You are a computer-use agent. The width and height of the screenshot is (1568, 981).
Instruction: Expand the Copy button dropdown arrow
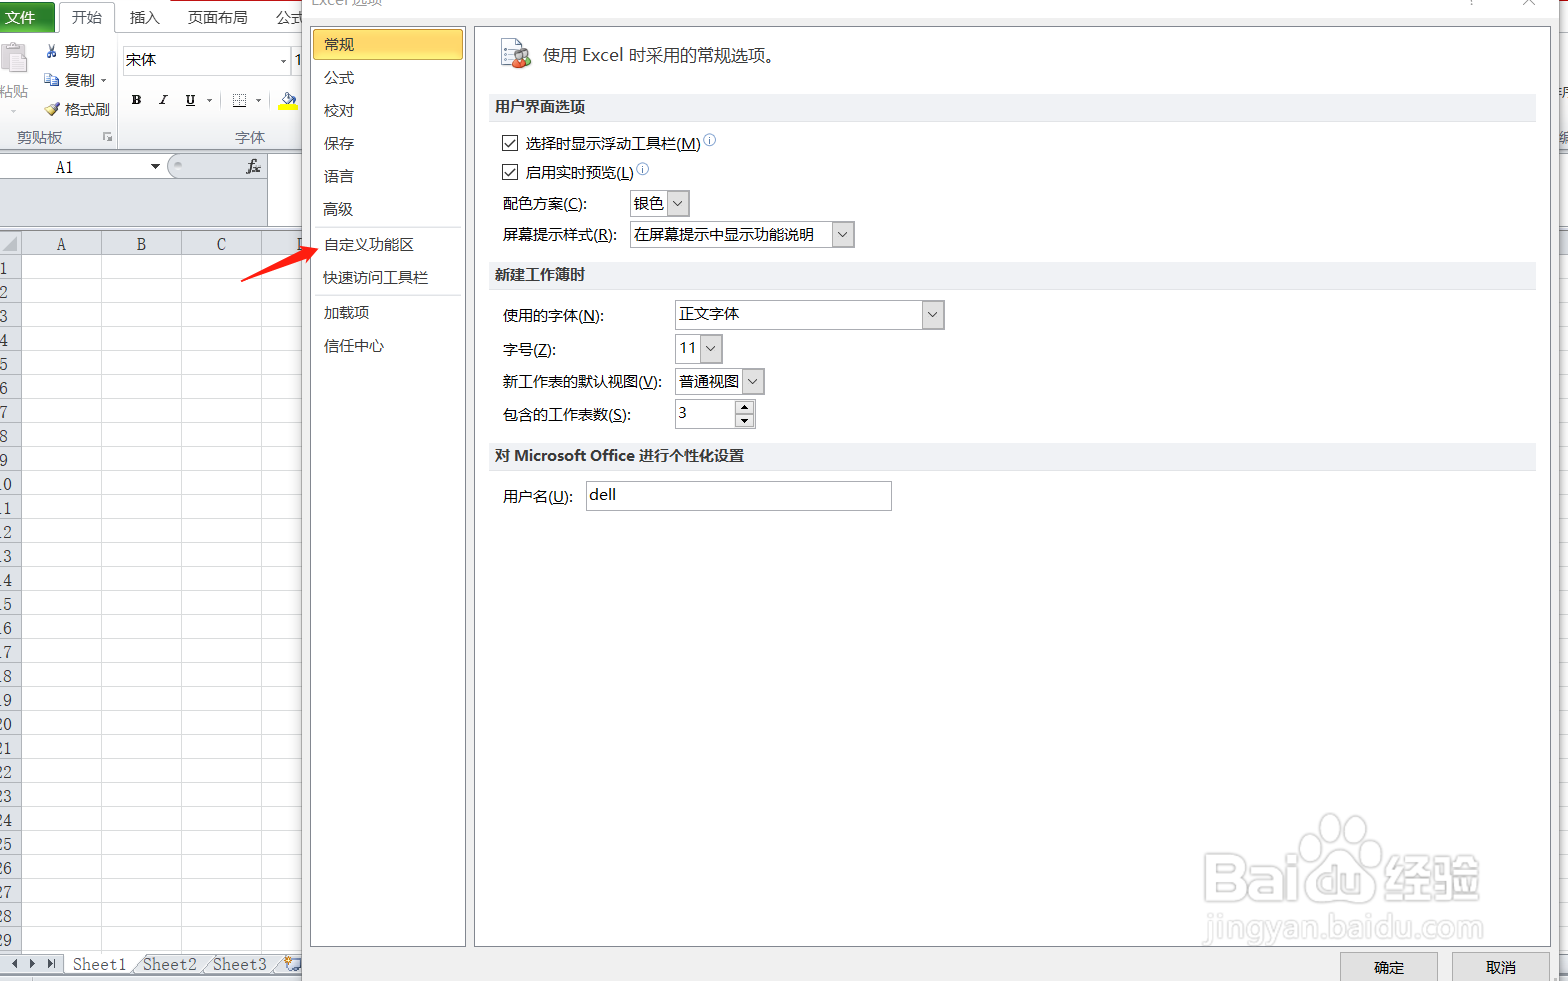tap(103, 80)
